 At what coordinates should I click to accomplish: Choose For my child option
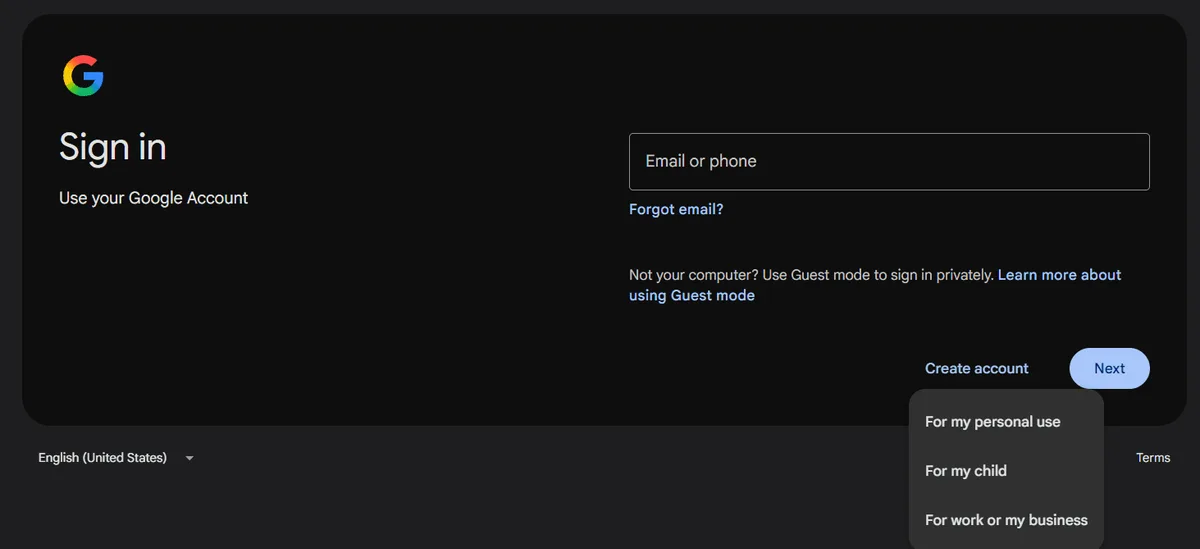click(1006, 471)
